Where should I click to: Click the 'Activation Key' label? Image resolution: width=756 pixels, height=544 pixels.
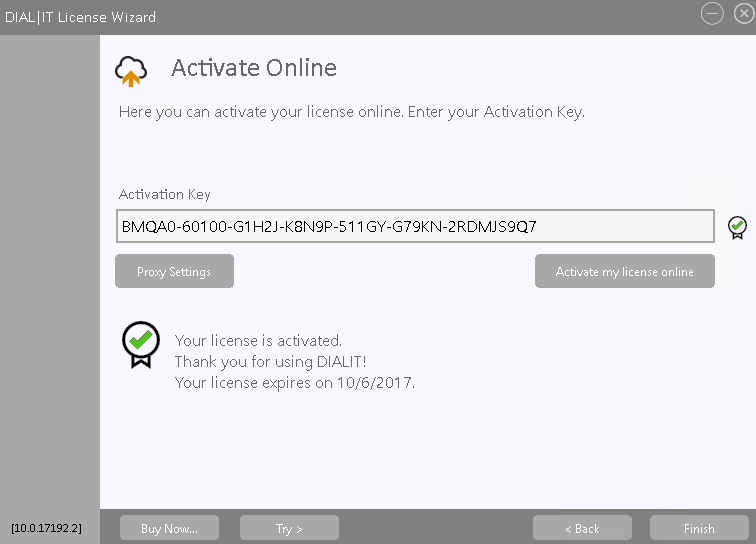(164, 194)
